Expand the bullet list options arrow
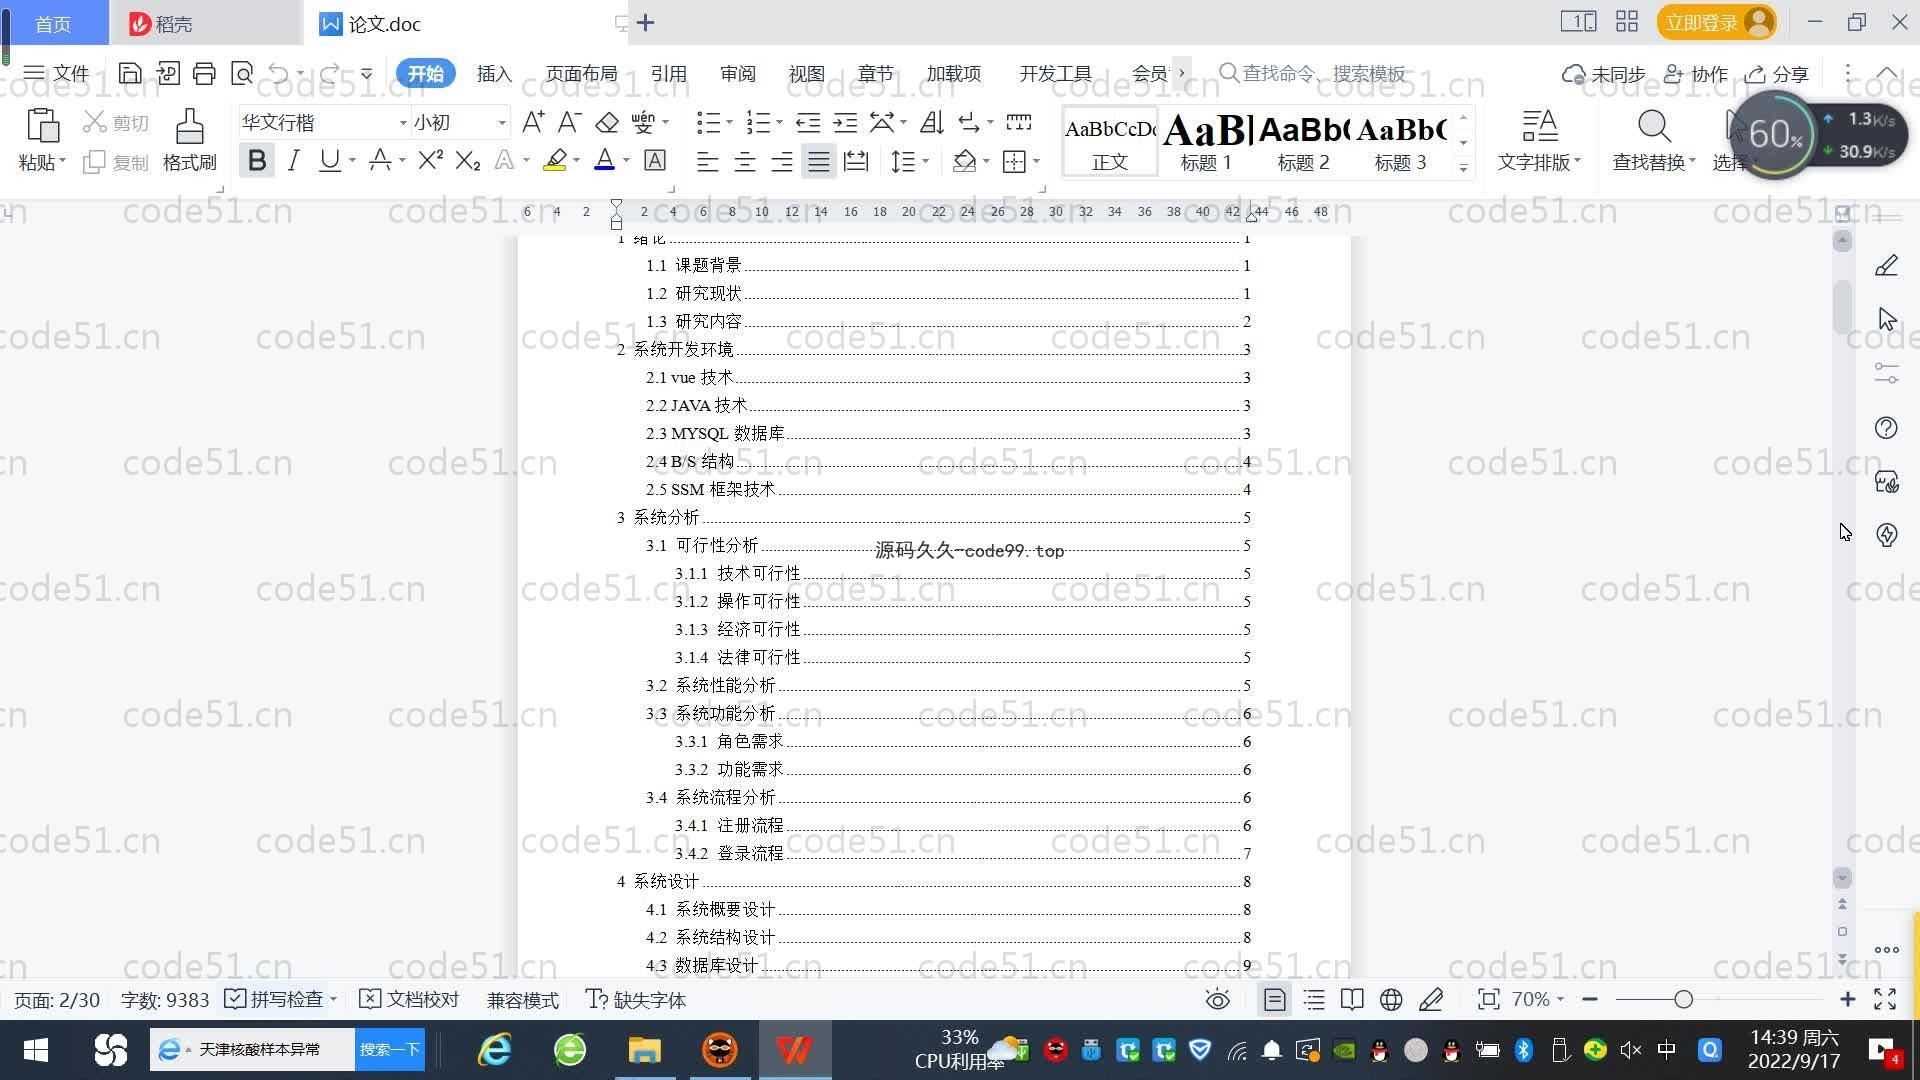The height and width of the screenshot is (1080, 1920). (x=729, y=122)
